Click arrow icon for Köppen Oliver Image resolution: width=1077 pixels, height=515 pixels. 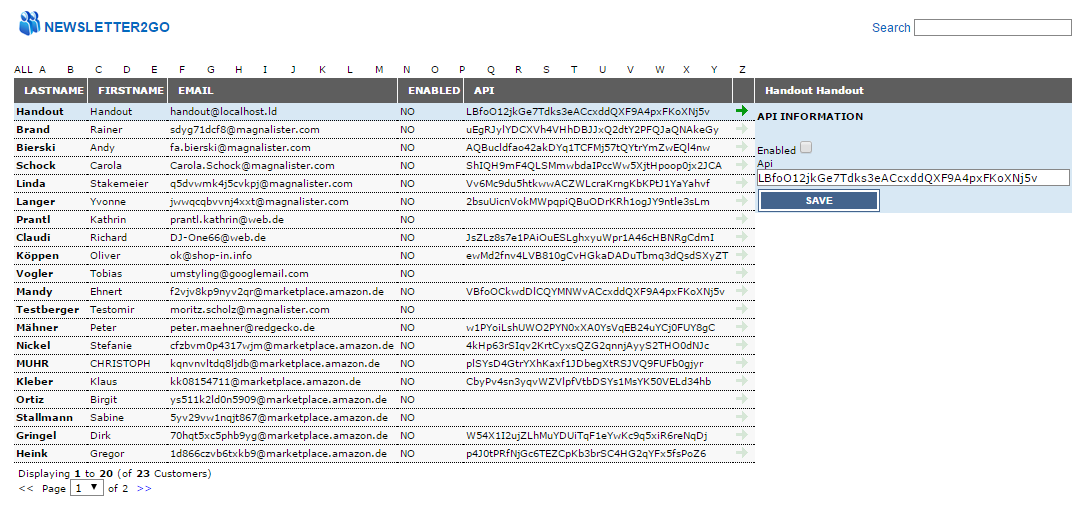click(741, 255)
